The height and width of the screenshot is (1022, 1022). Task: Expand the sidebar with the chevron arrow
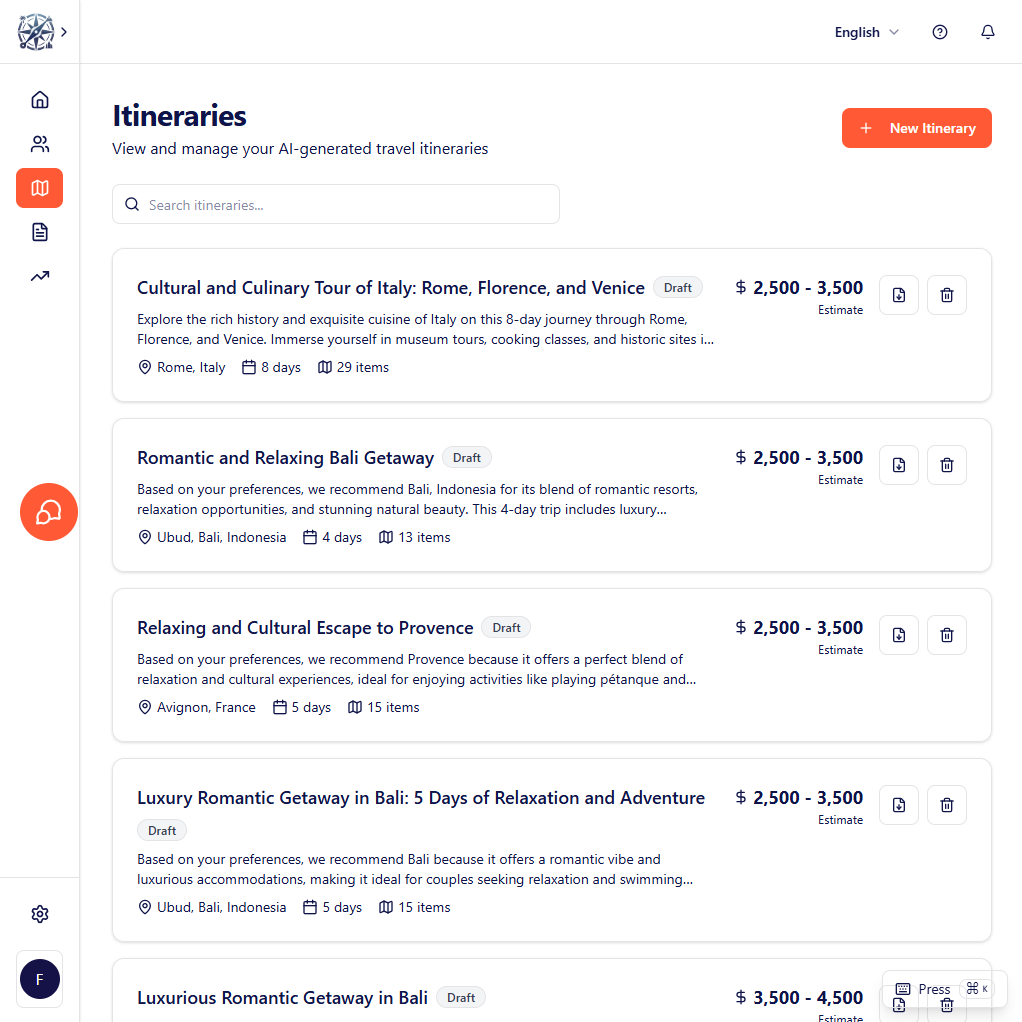point(64,31)
